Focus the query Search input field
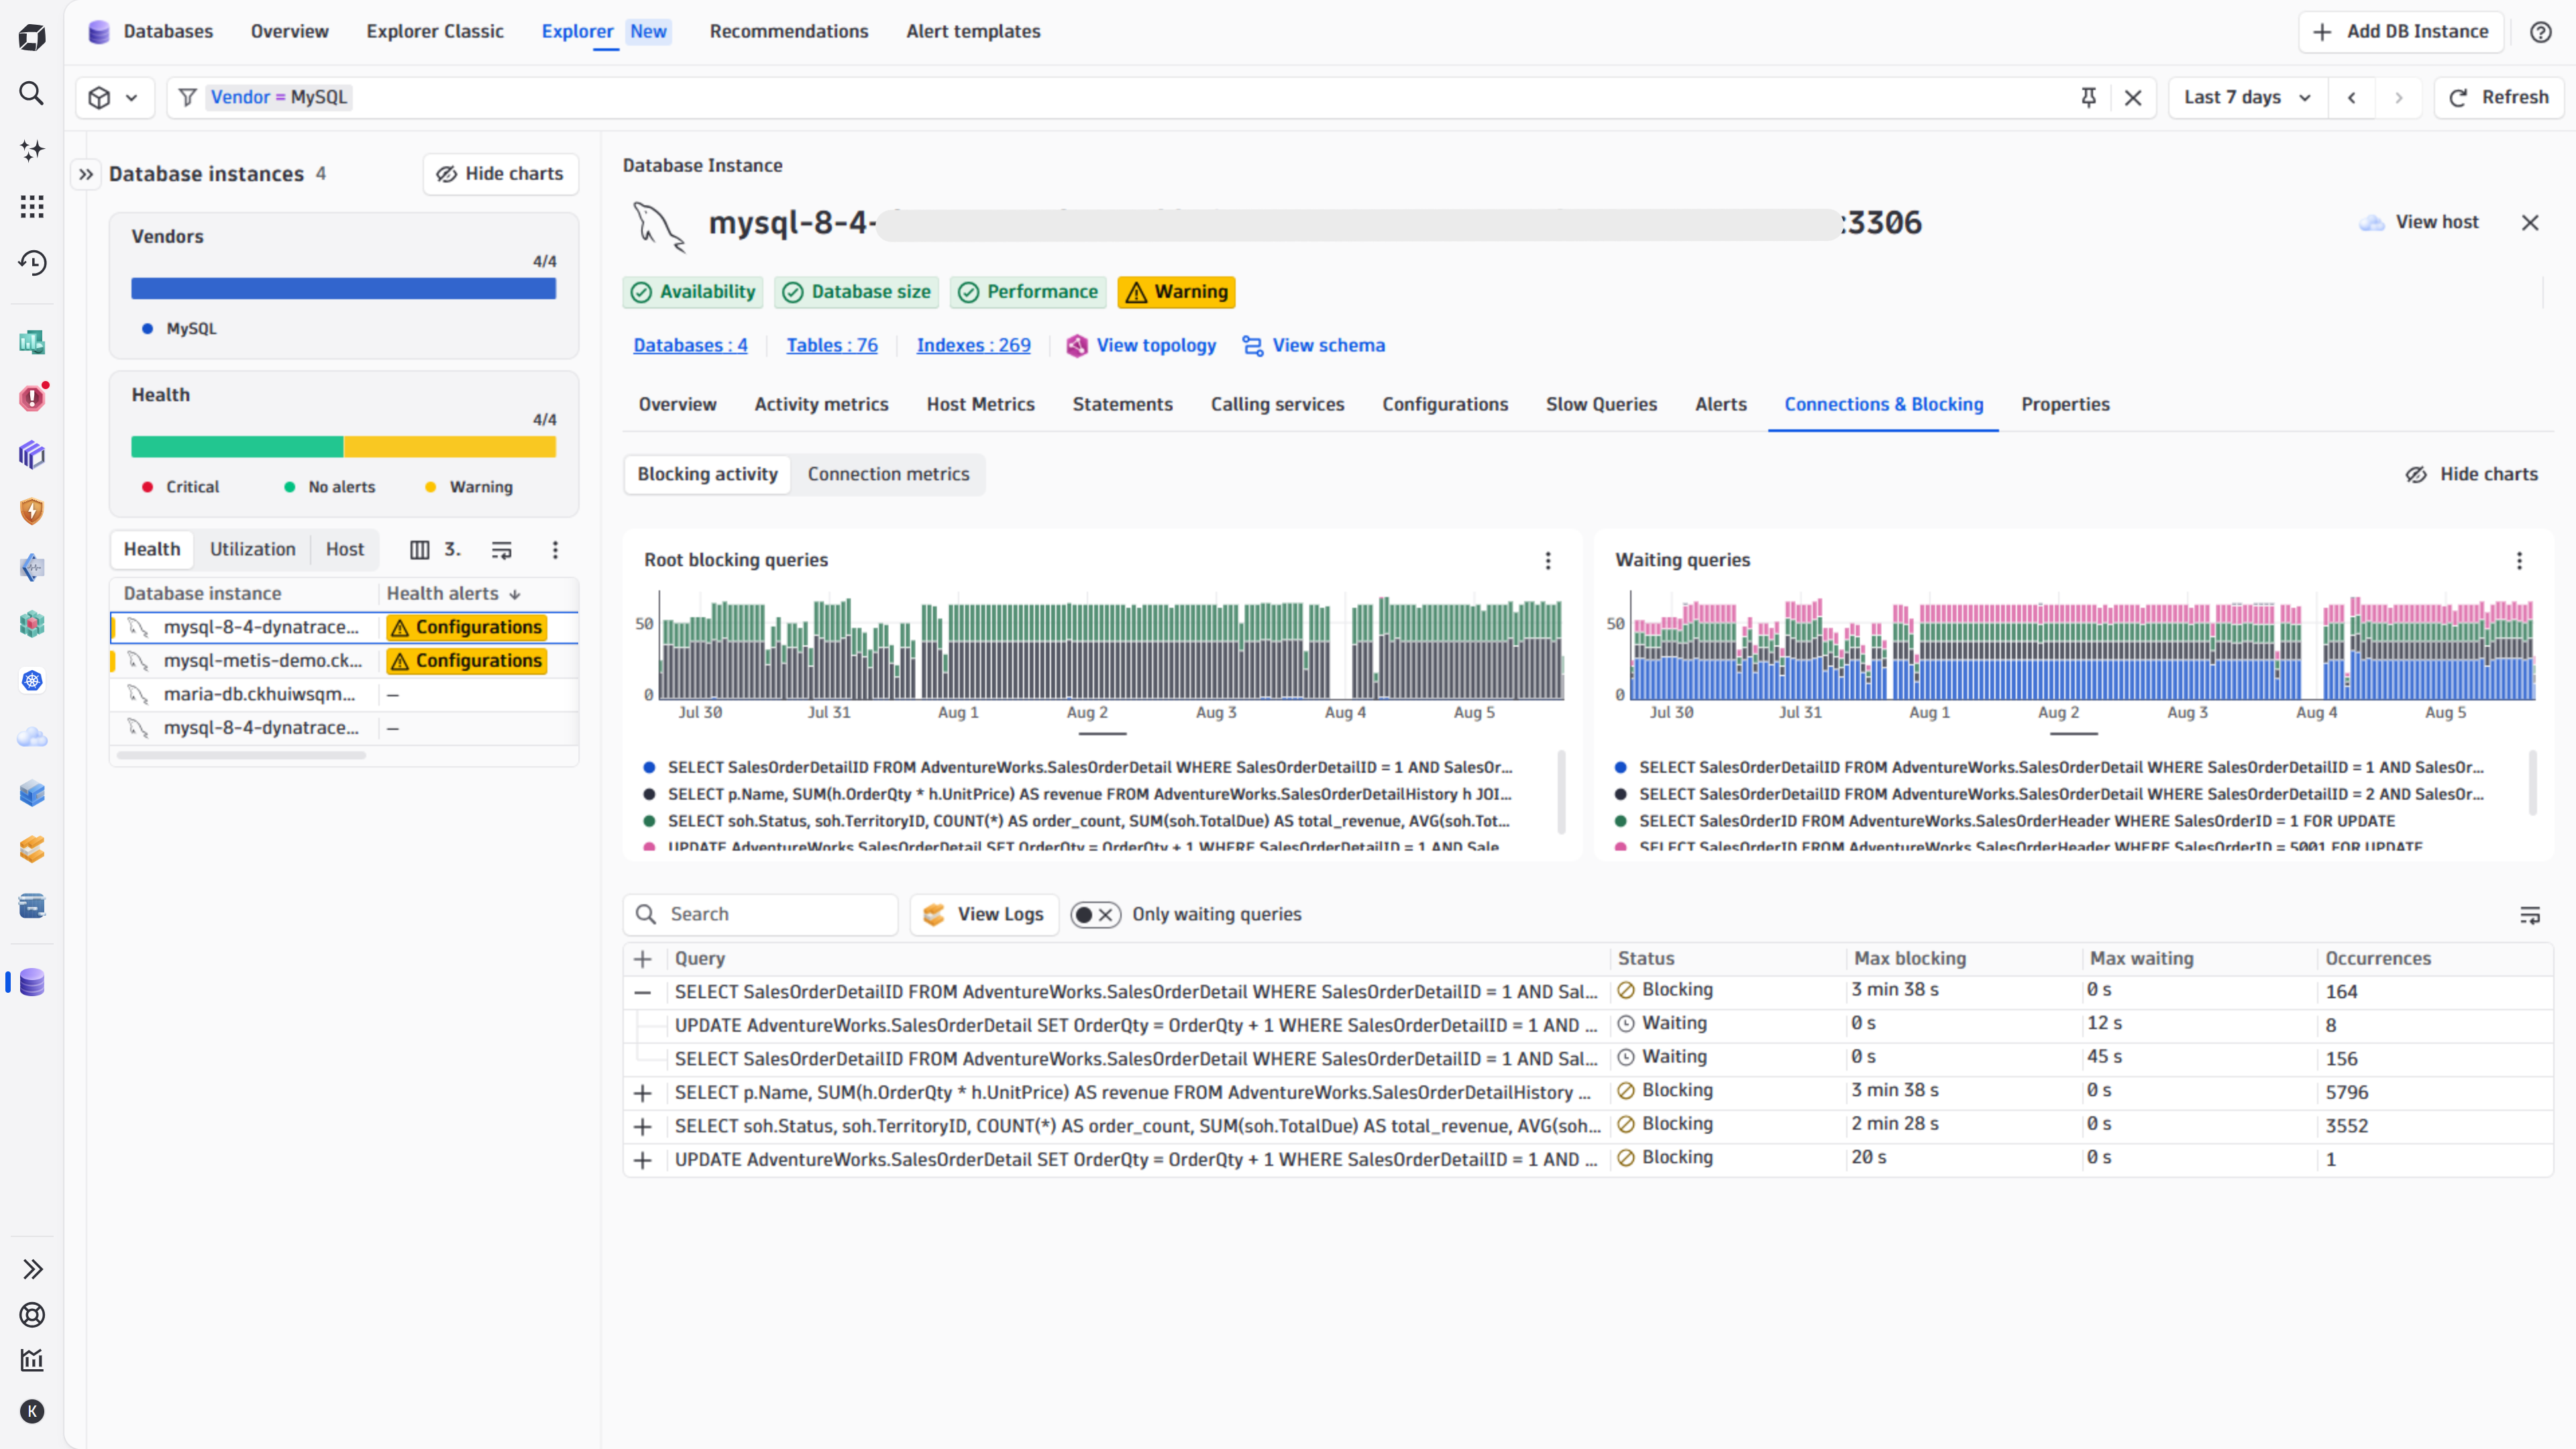This screenshot has height=1449, width=2576. [760, 914]
